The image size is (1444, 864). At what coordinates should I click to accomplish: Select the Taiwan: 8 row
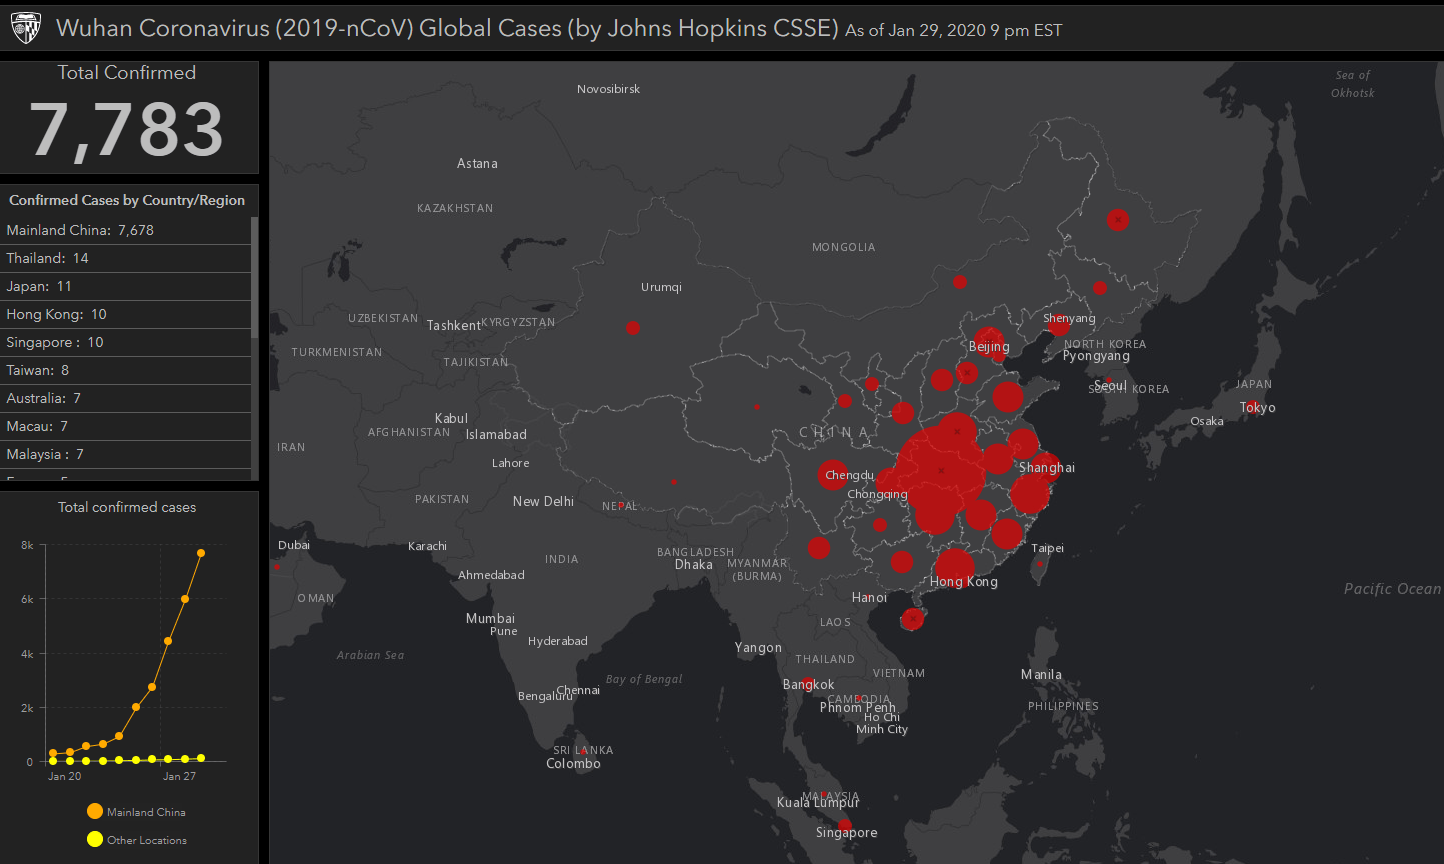(x=125, y=370)
